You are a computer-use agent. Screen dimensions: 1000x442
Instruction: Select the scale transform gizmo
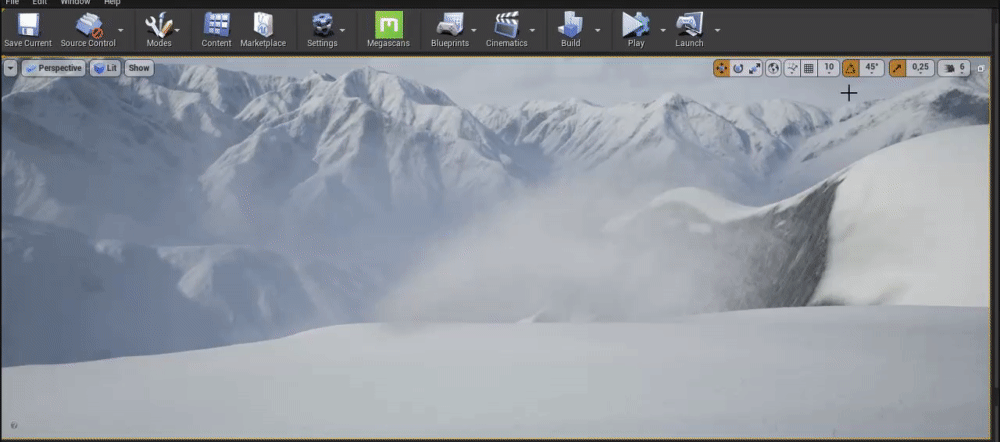[x=754, y=68]
